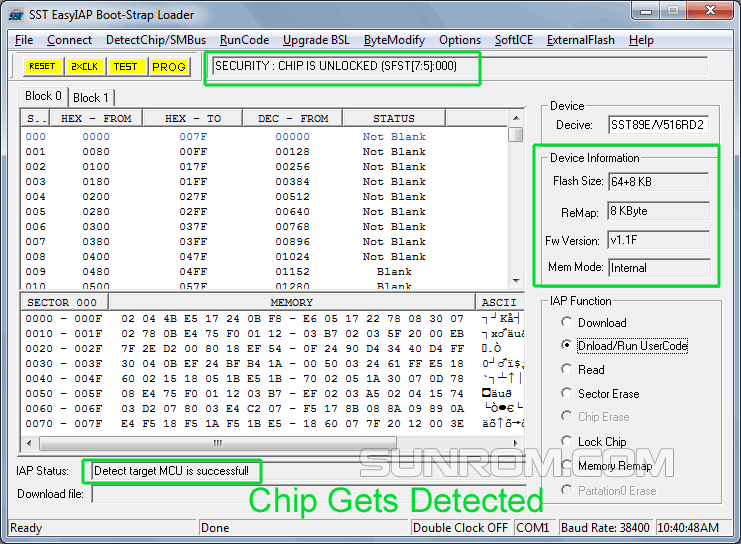Open the ByteModify menu
This screenshot has height=544, width=741.
tap(394, 40)
